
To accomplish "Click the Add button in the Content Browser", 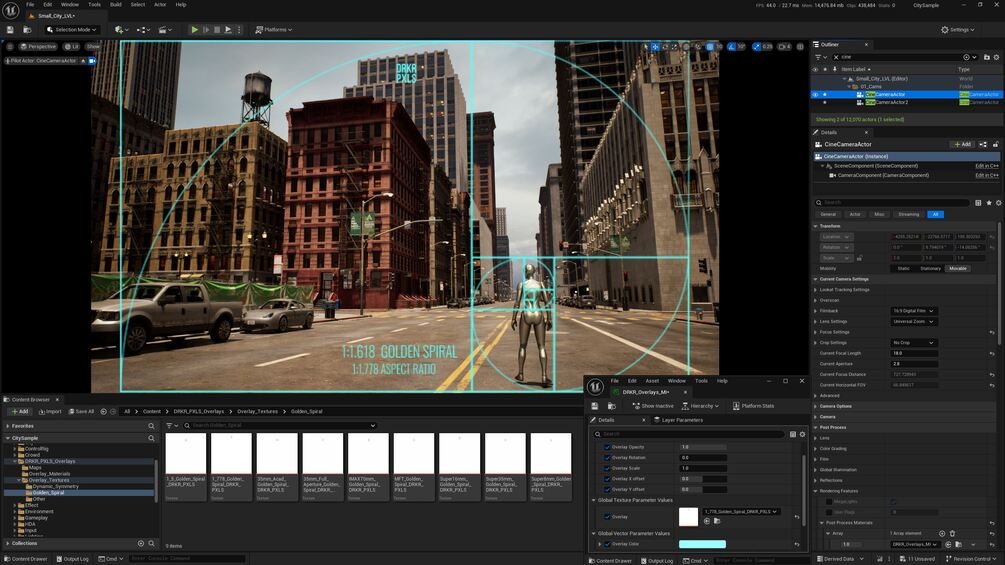I will [20, 411].
